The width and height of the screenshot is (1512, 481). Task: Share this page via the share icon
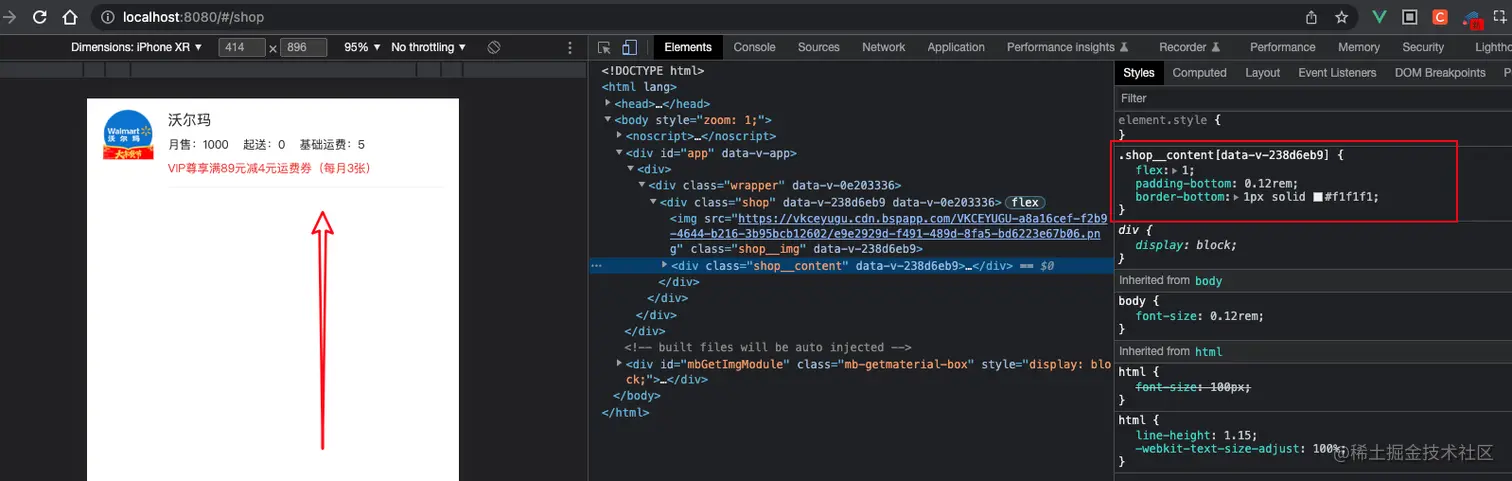(x=1311, y=17)
